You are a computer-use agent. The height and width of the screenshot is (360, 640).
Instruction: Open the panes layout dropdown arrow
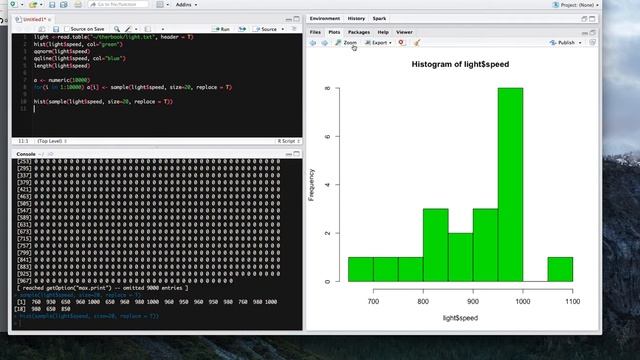(167, 5)
